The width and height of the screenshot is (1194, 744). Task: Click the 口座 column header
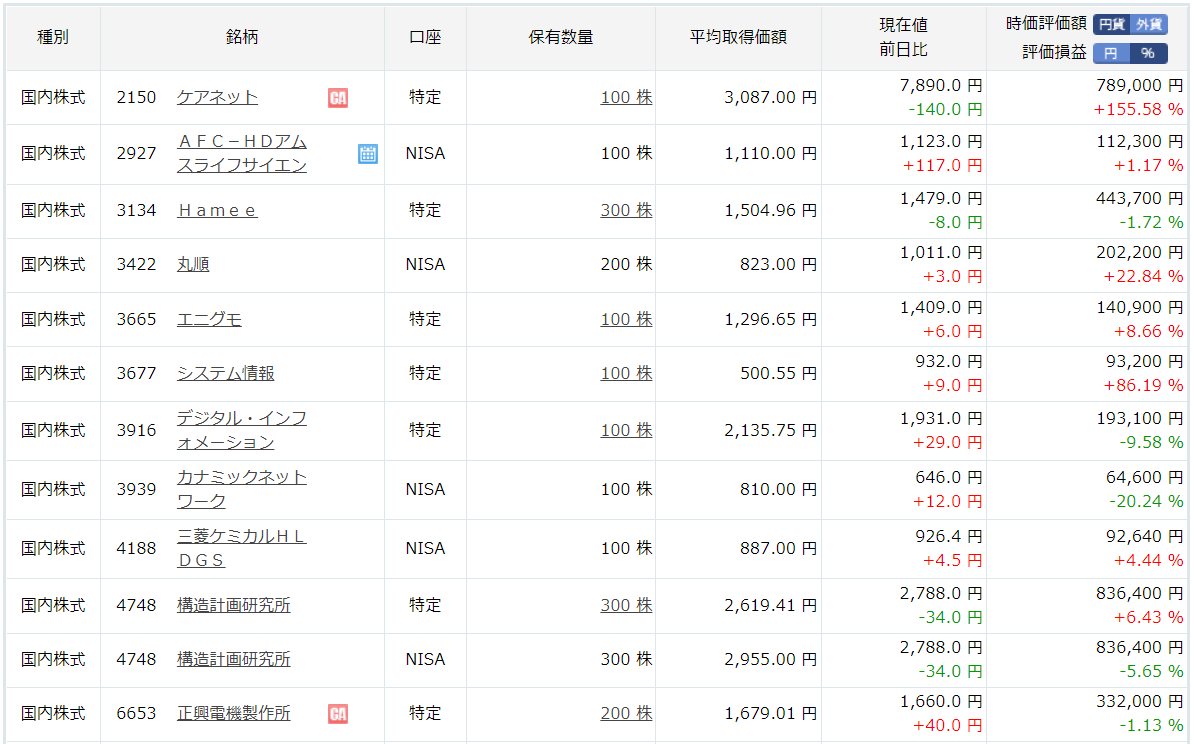[x=425, y=37]
